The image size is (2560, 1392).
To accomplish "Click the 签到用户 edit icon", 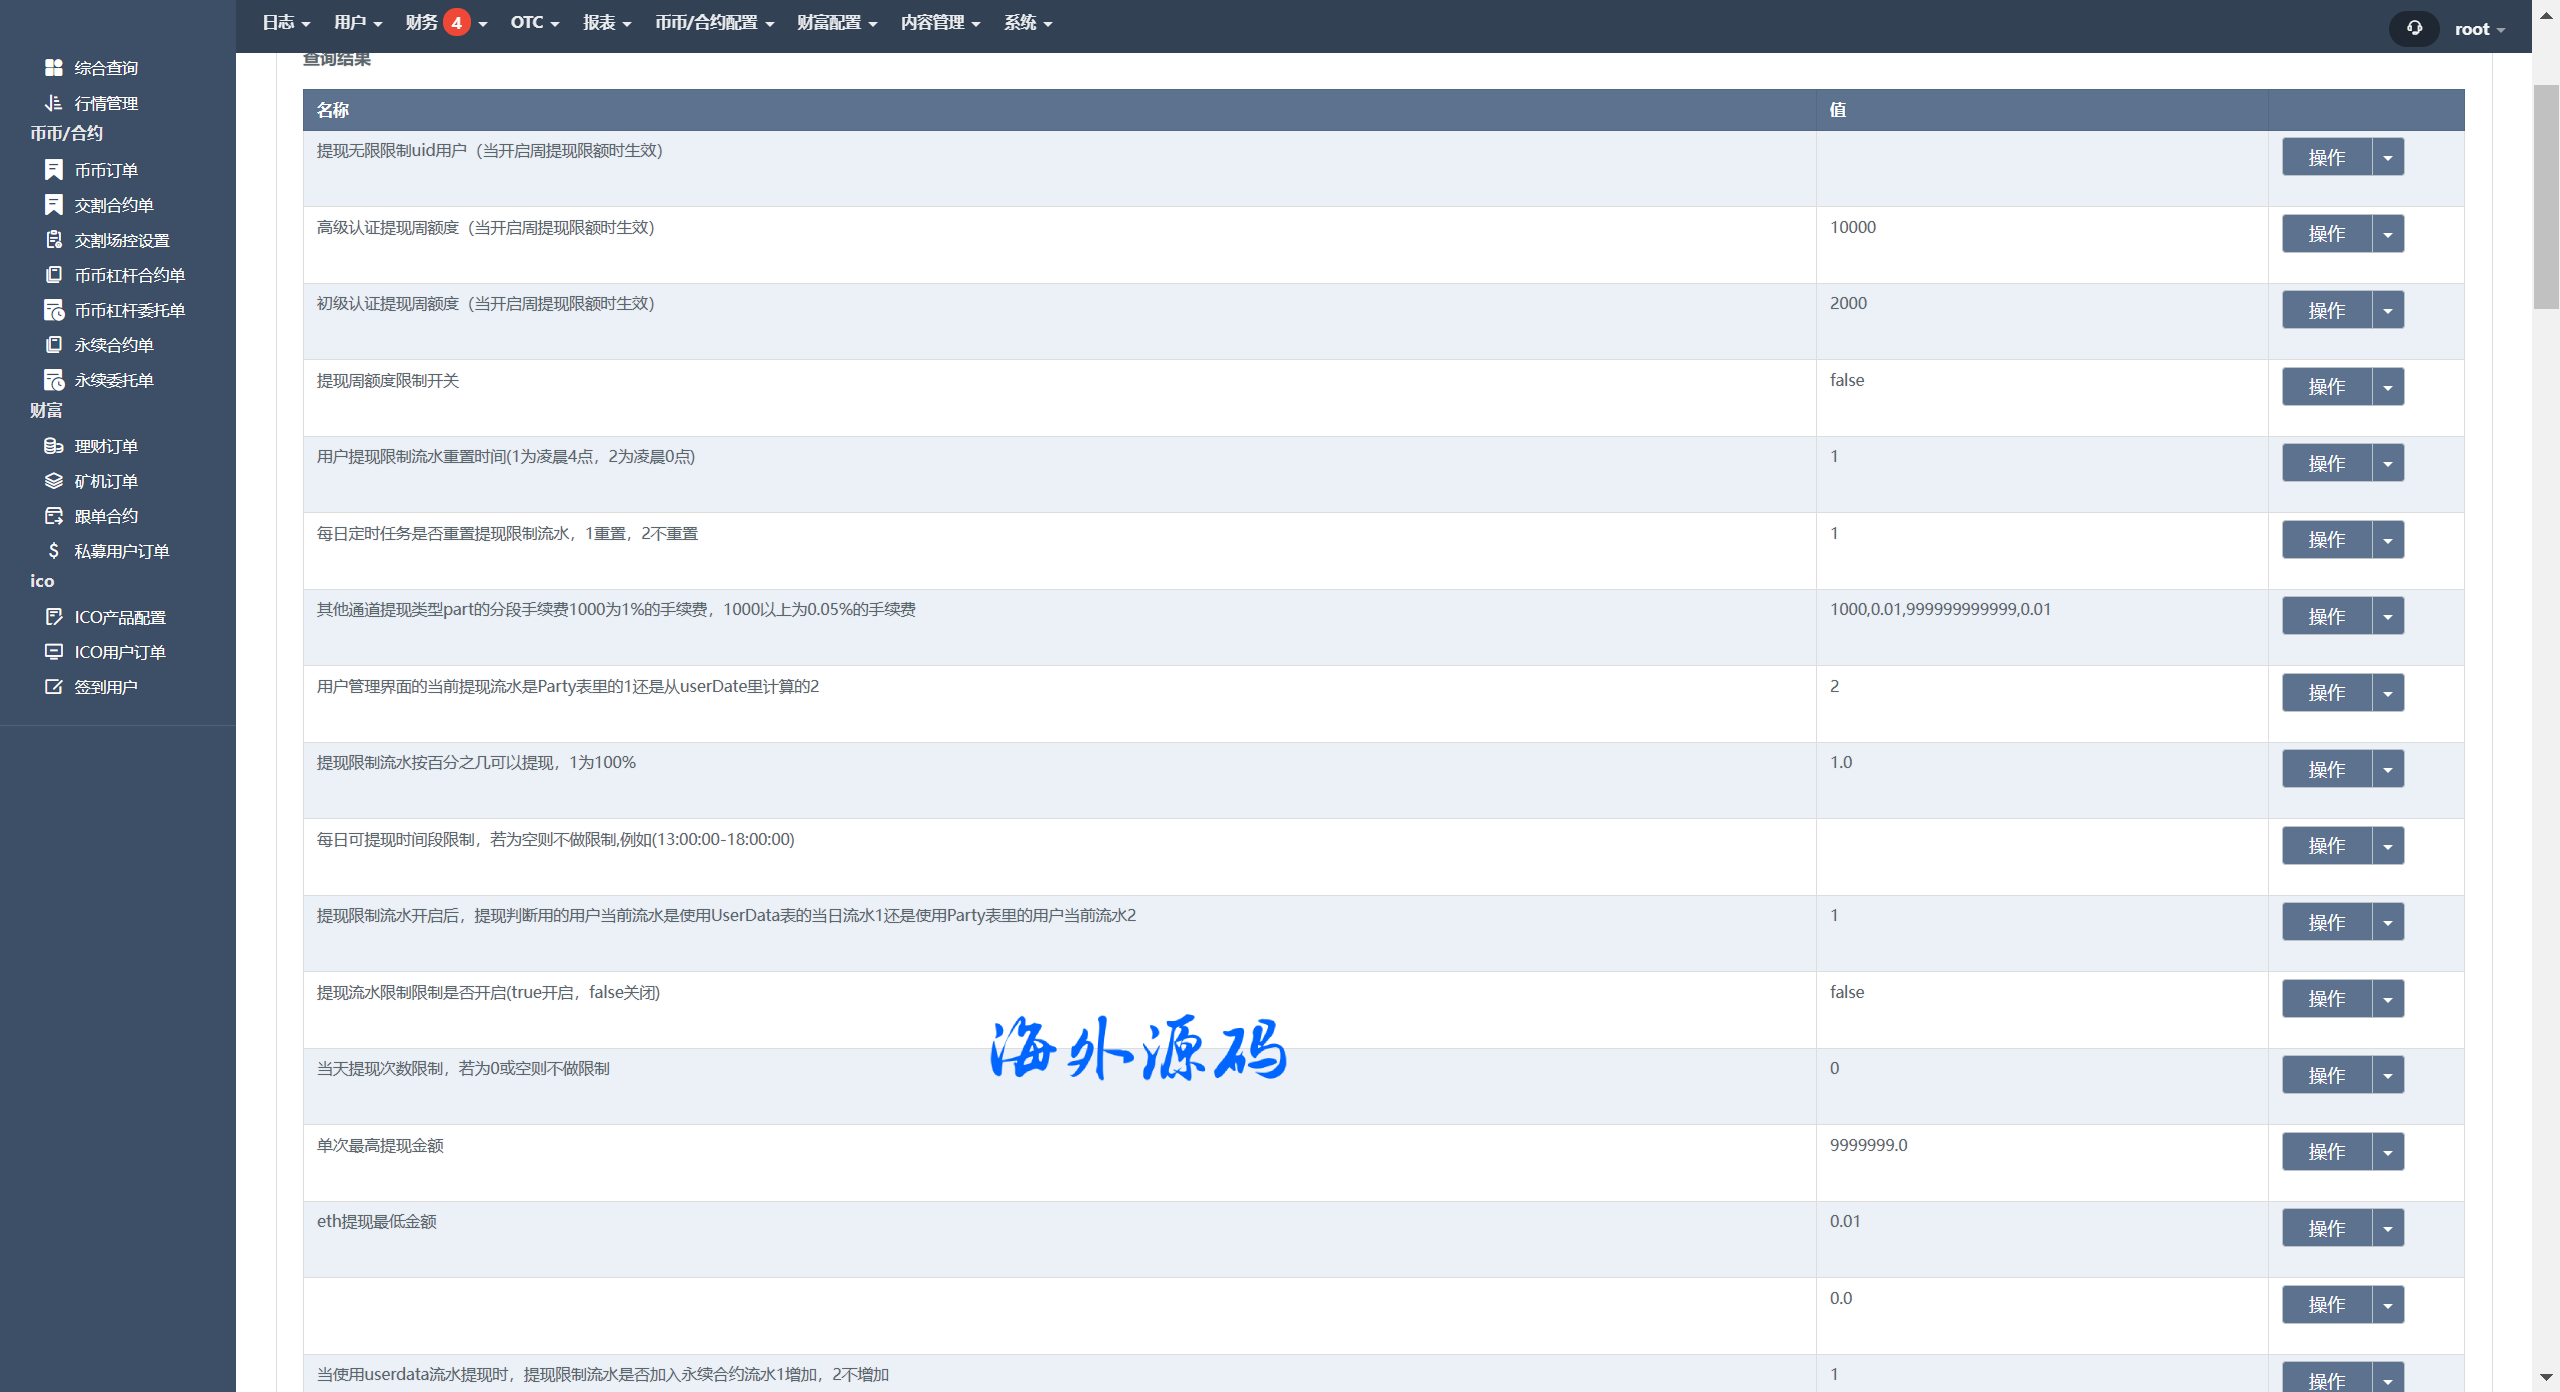I will 54,687.
